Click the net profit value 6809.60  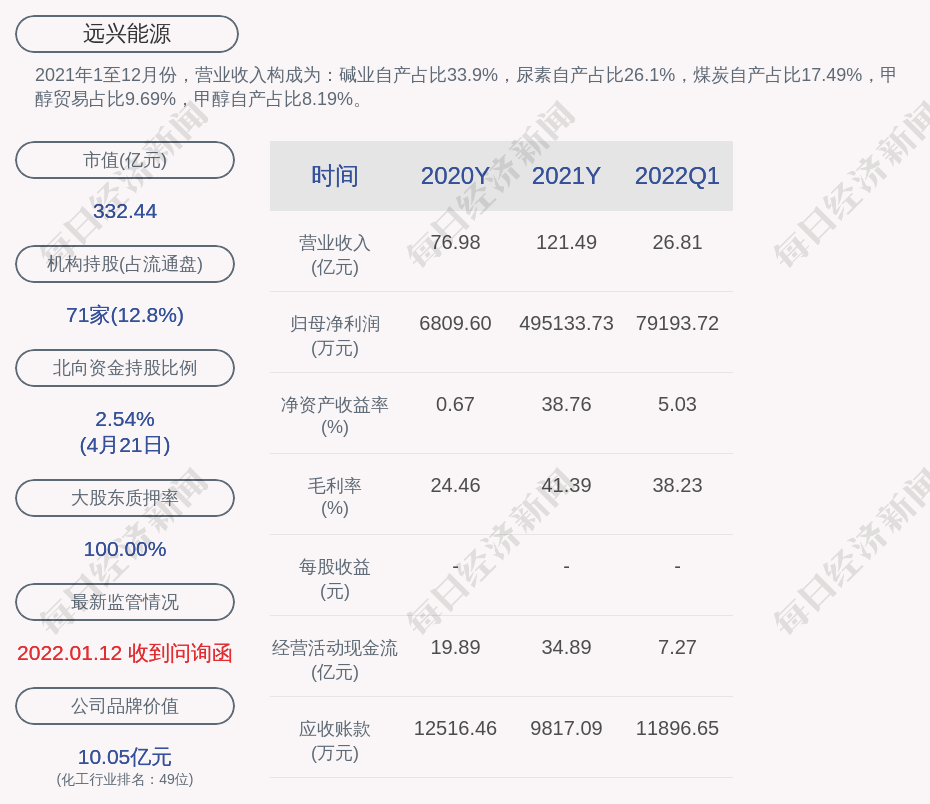coord(455,323)
